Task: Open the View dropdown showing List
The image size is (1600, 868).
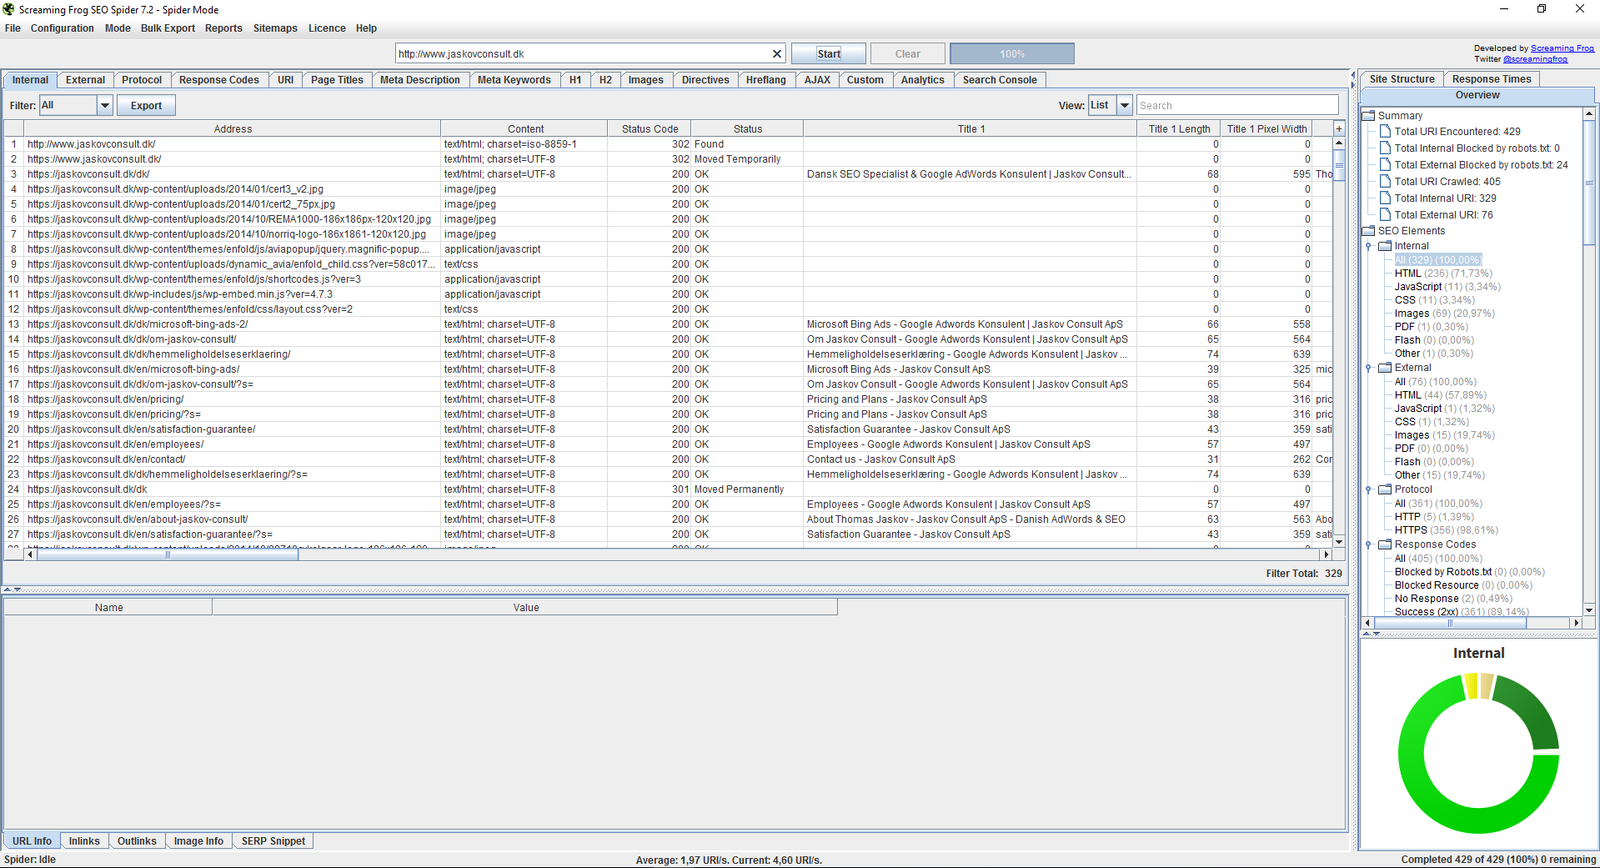Action: 1124,105
